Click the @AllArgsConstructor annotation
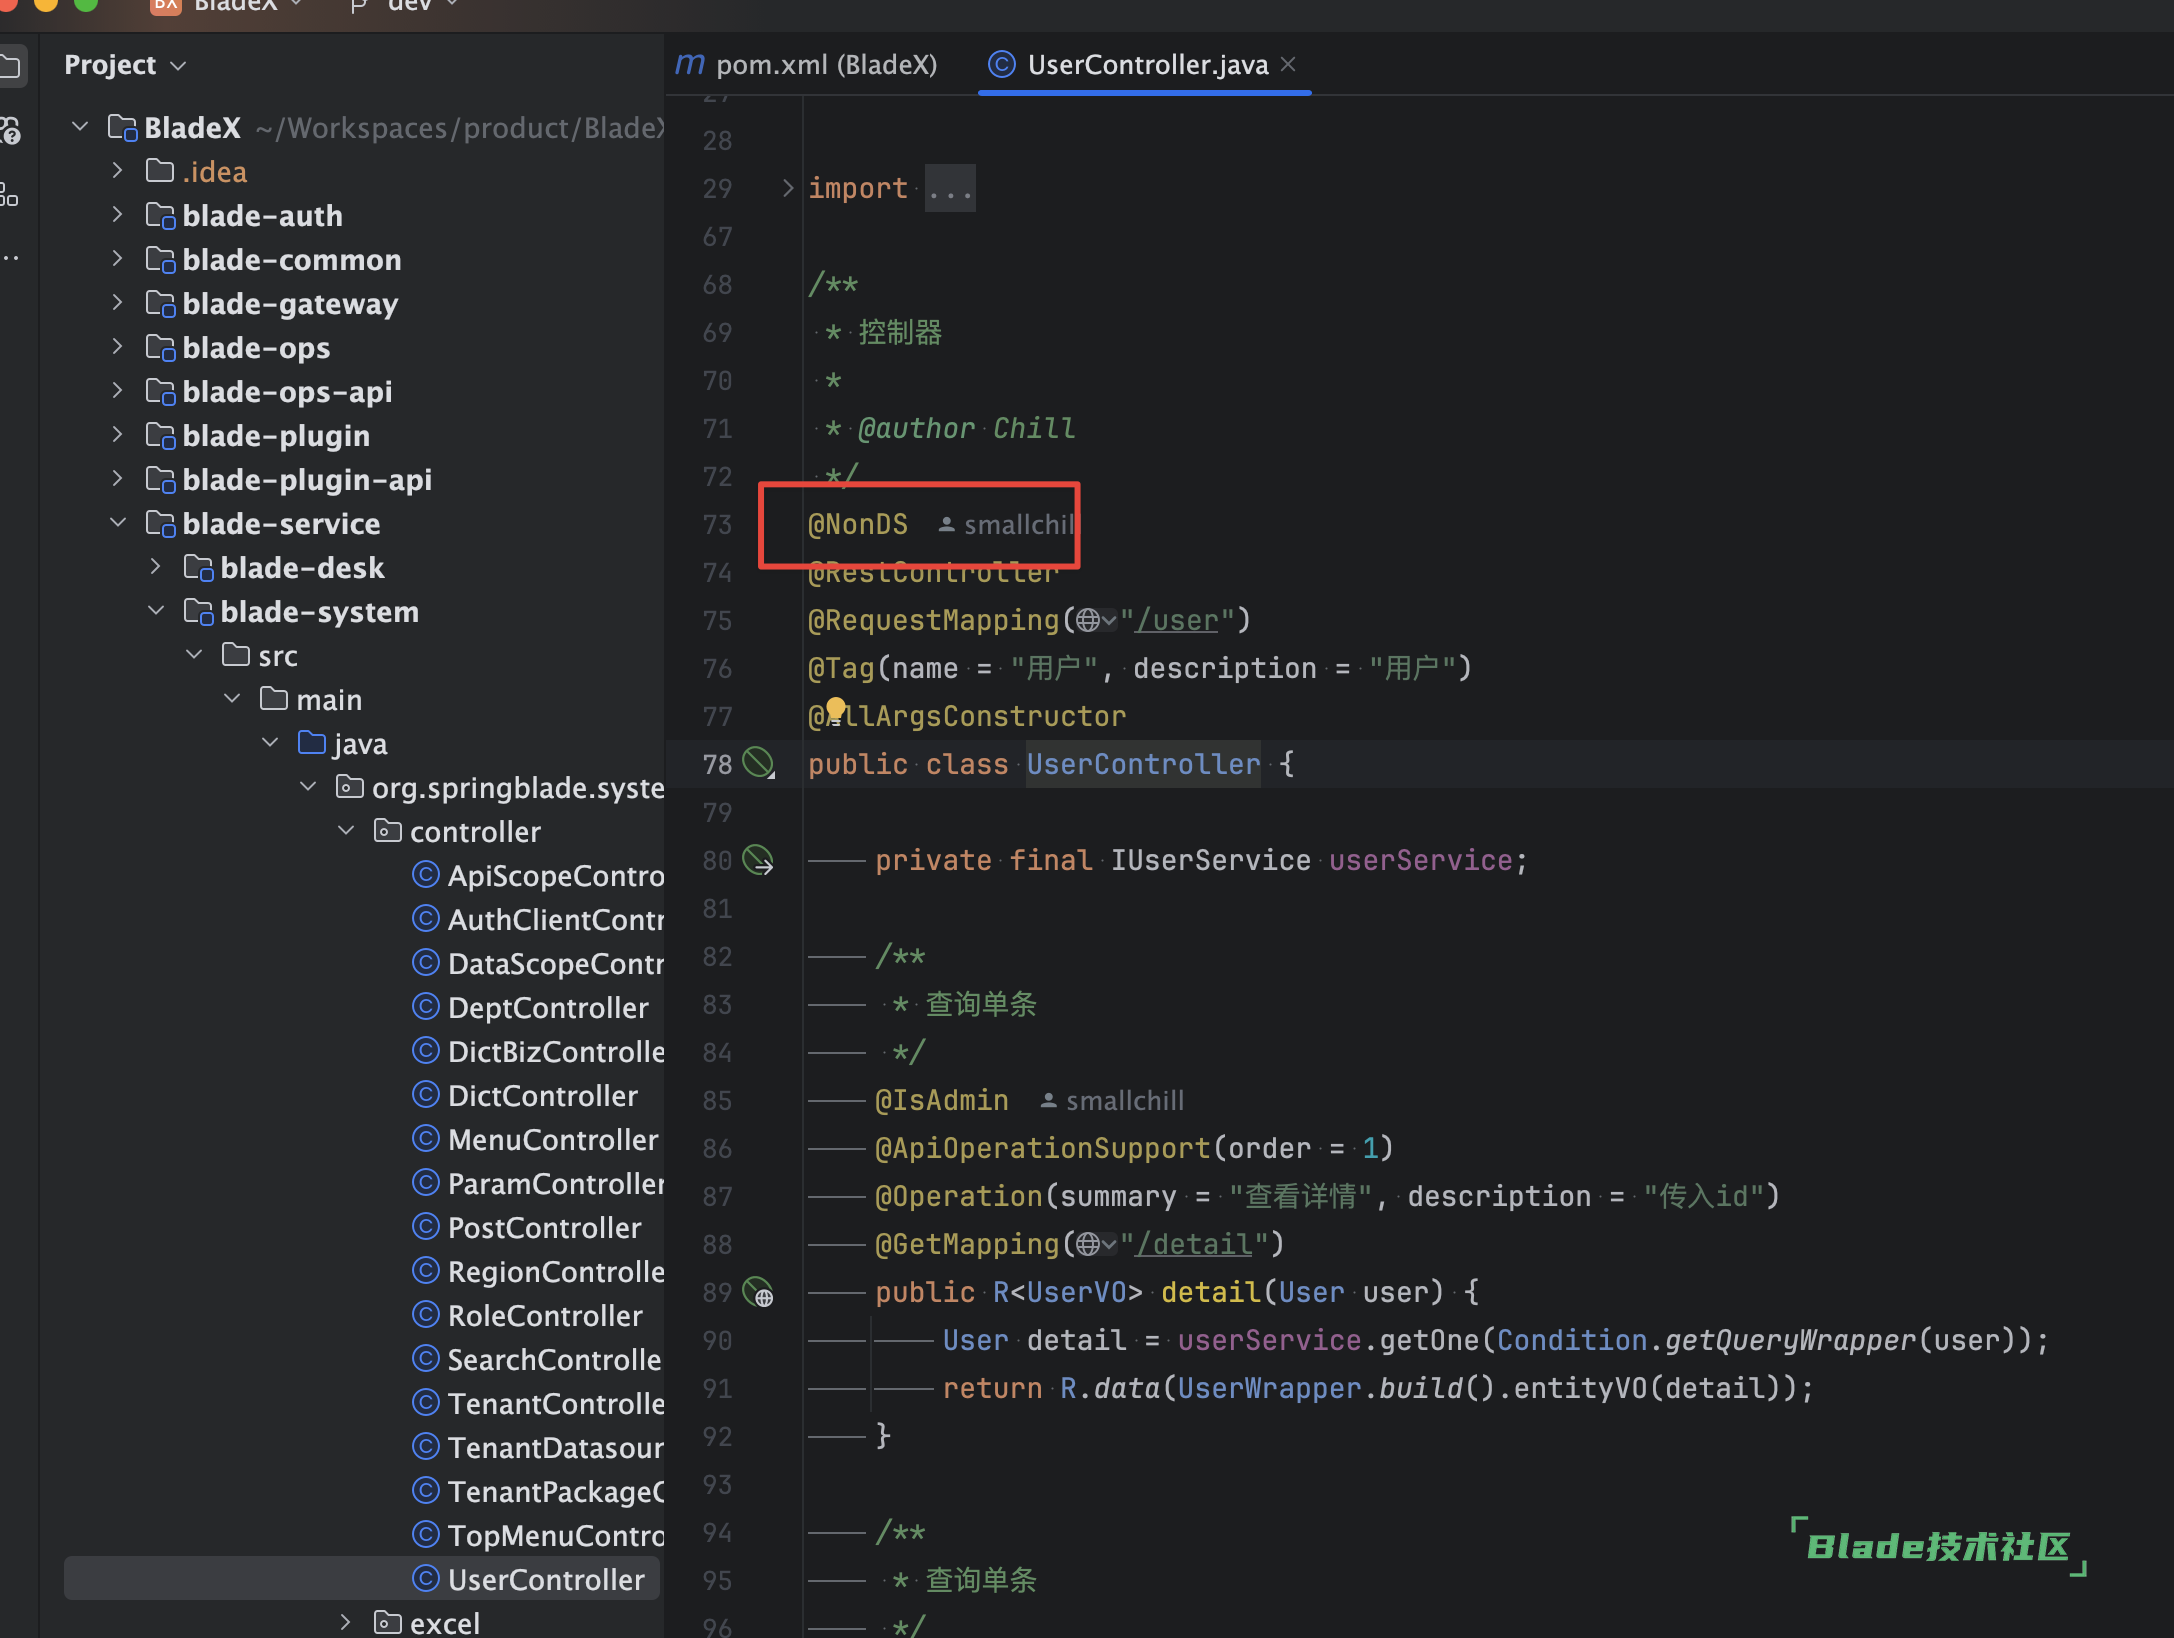2174x1638 pixels. 967,717
